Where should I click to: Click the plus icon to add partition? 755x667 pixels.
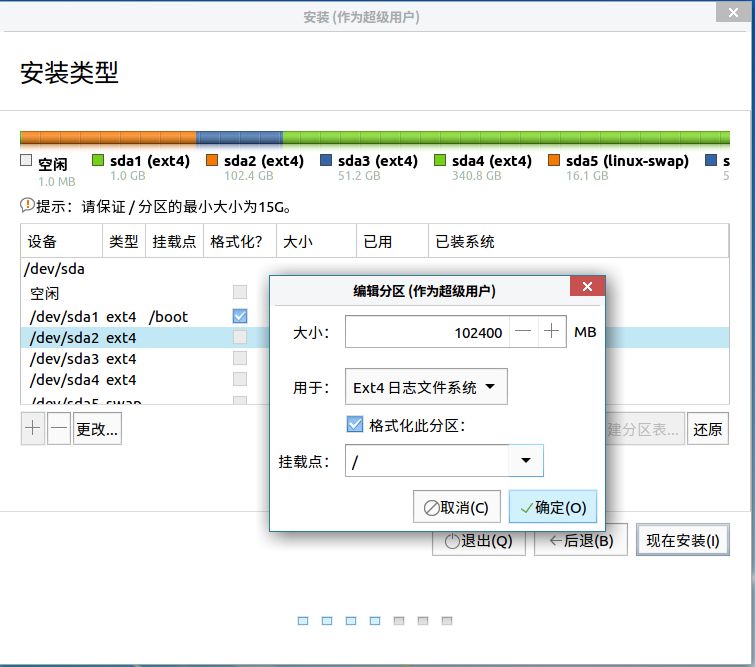coord(33,428)
